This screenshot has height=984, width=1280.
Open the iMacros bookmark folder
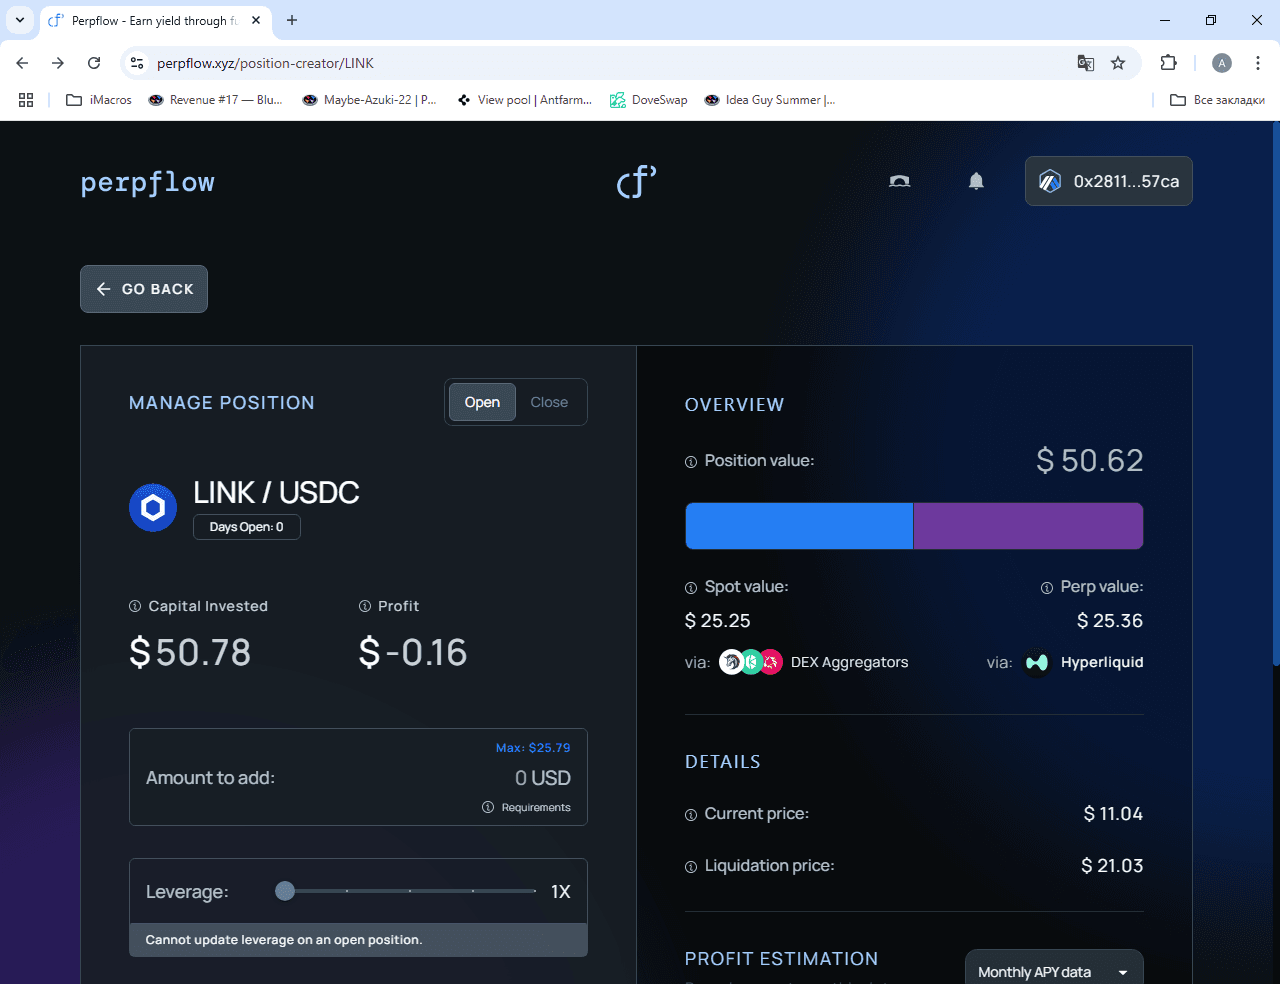(x=99, y=100)
